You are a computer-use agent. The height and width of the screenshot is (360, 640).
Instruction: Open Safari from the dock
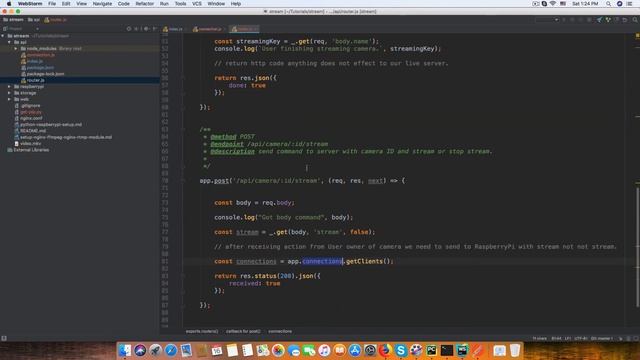click(x=171, y=350)
